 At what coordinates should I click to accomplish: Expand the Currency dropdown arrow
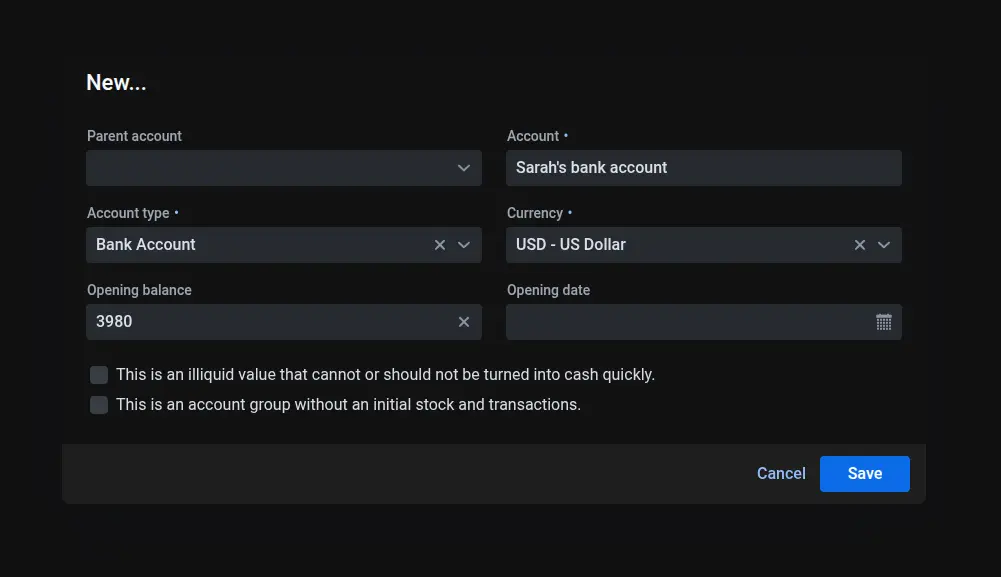coord(884,245)
